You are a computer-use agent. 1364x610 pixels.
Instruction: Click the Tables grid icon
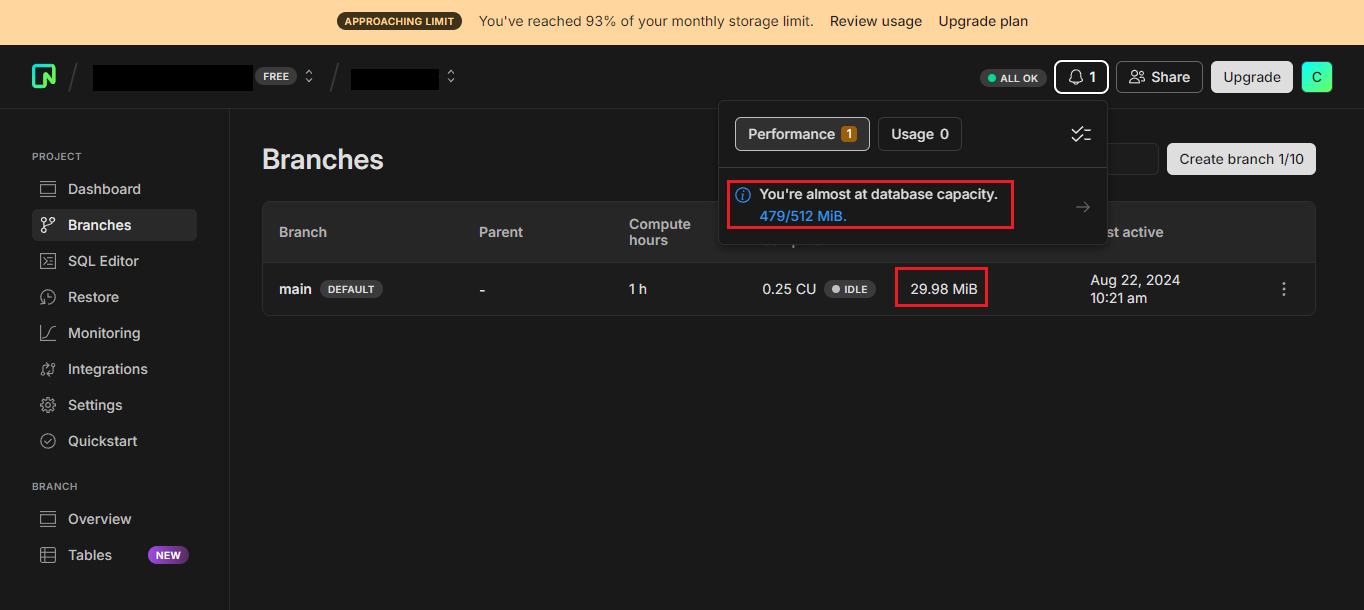point(48,555)
